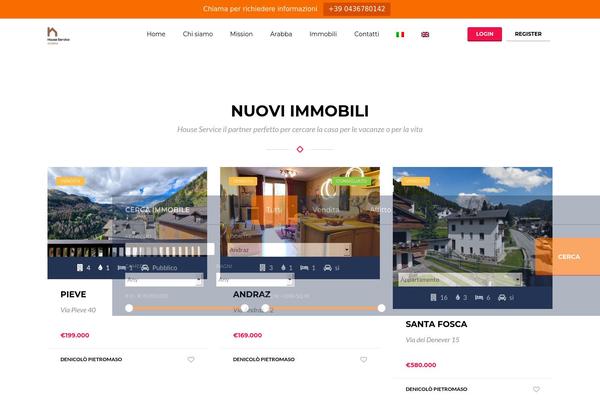
Task: Click the pink LOGIN button
Action: [x=484, y=34]
